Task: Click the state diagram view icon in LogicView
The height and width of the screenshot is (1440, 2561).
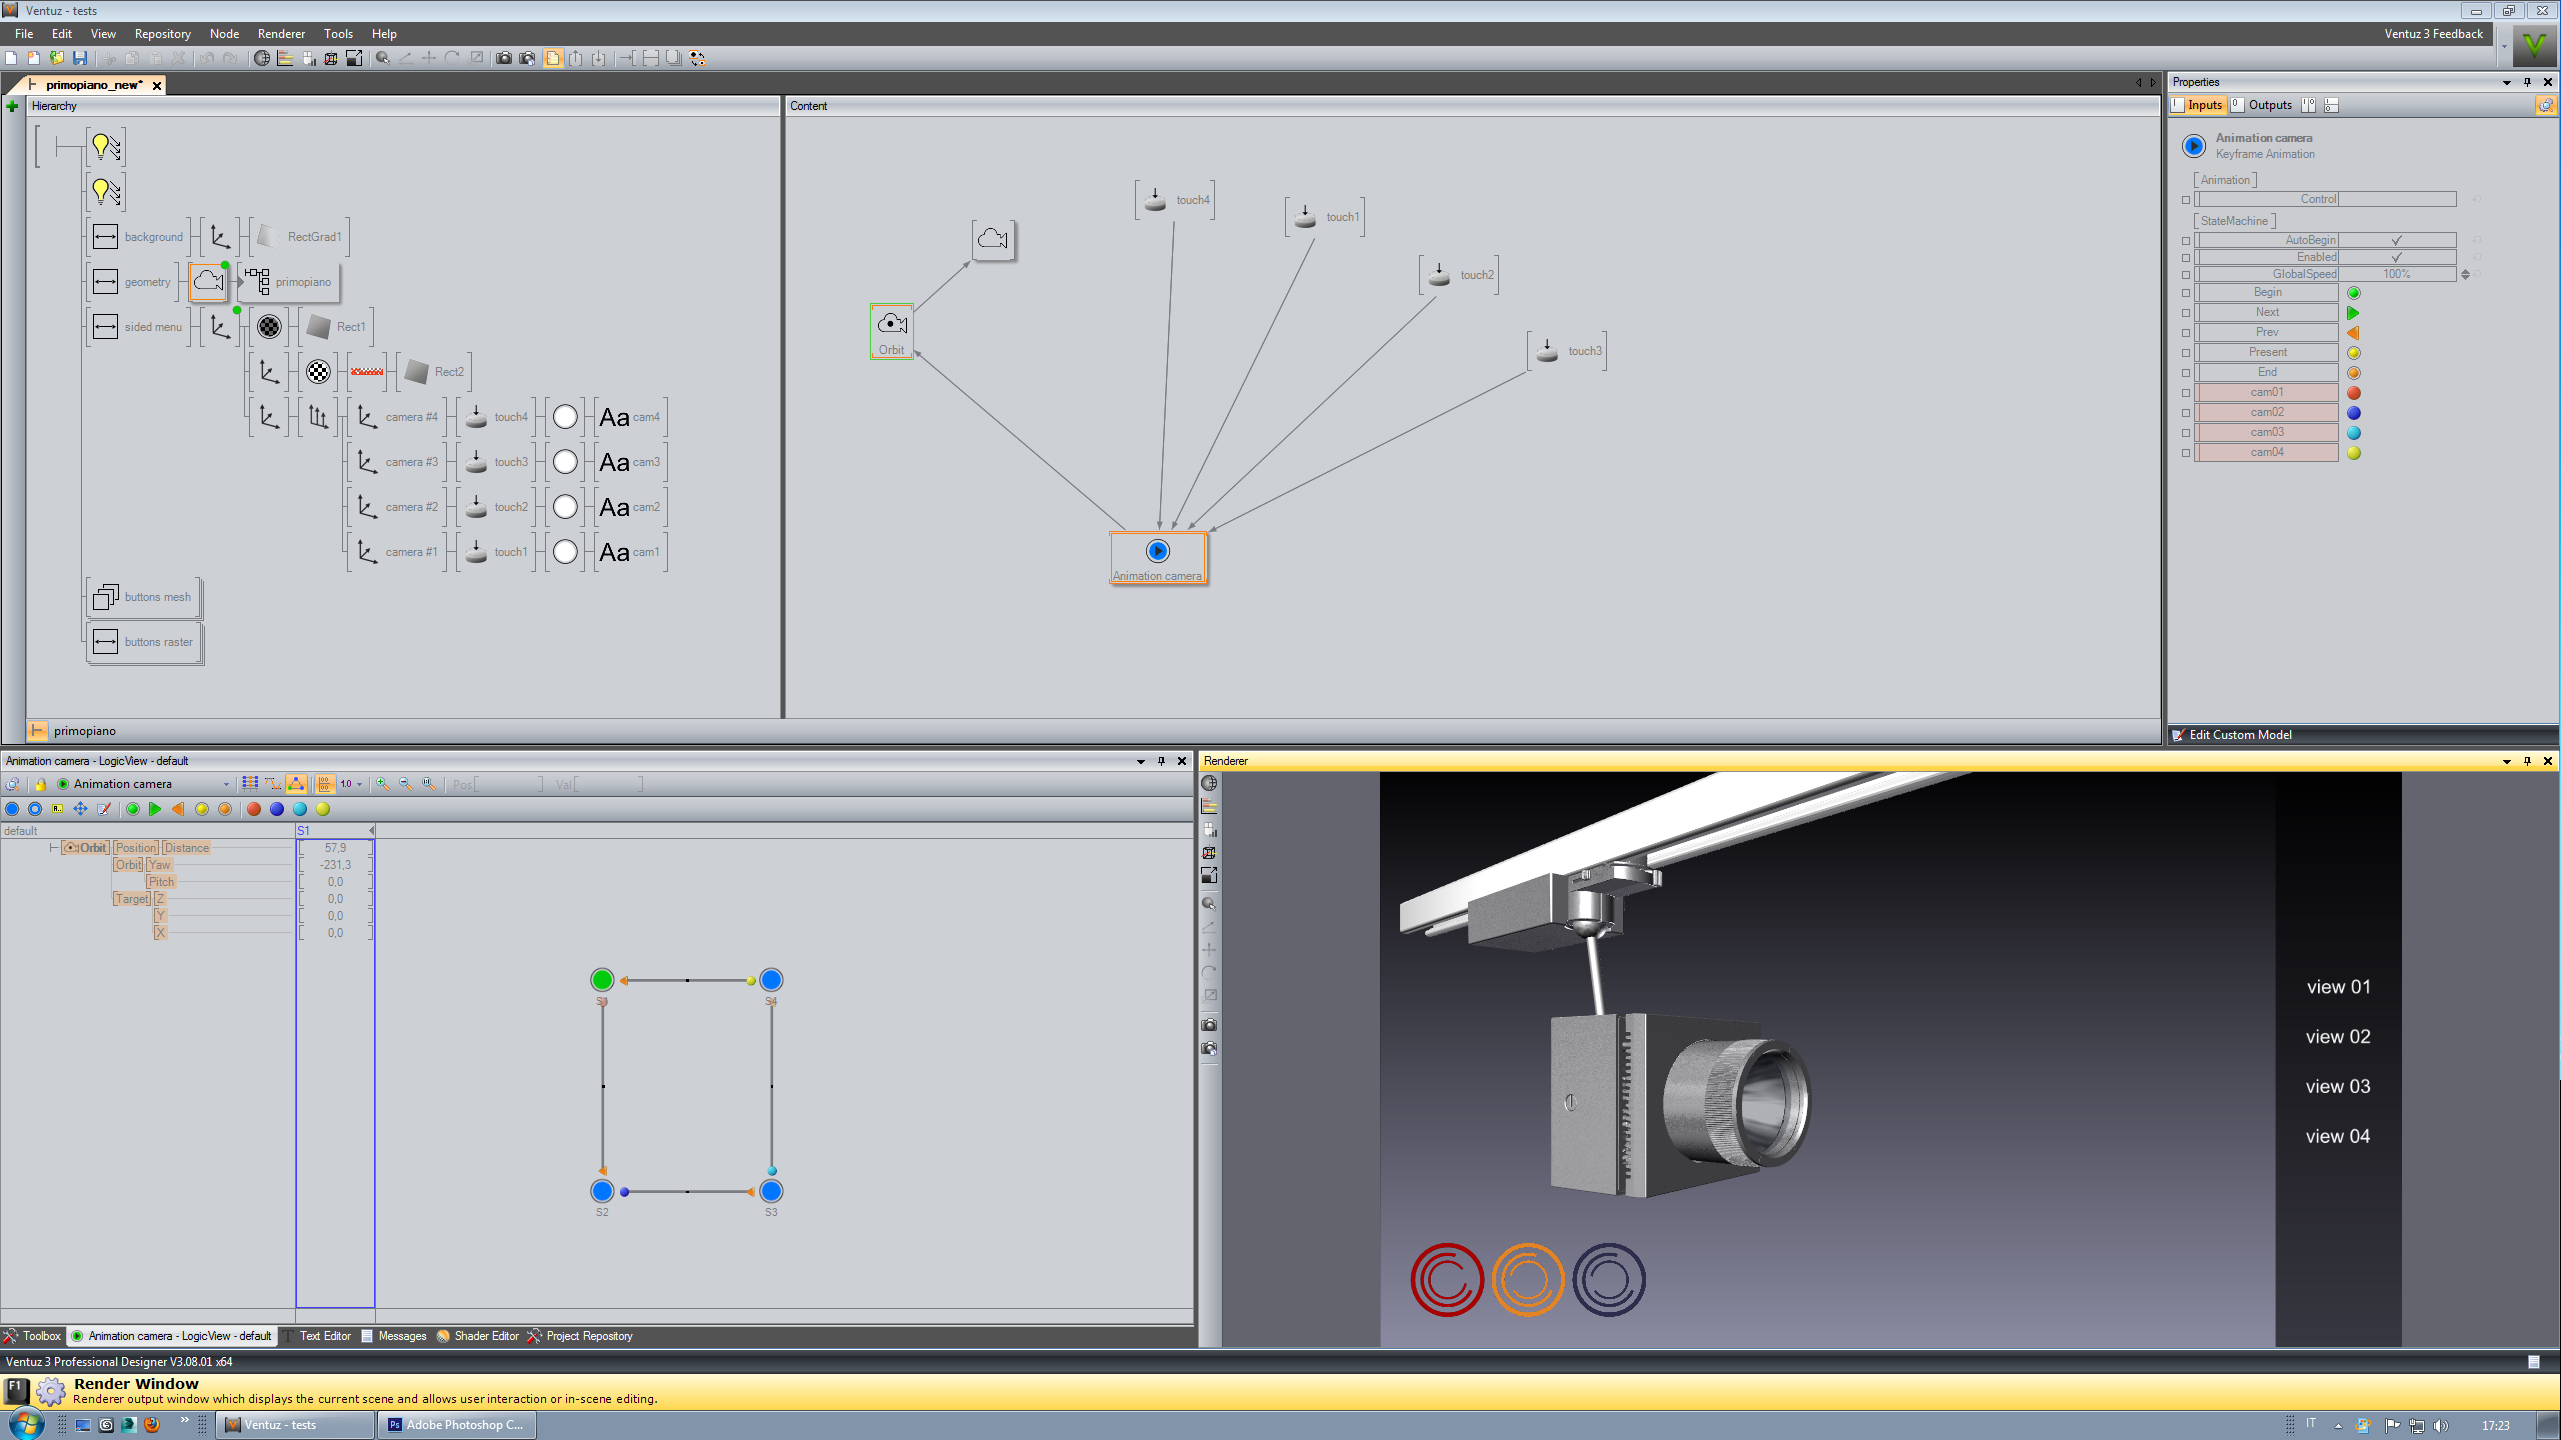Action: (296, 784)
